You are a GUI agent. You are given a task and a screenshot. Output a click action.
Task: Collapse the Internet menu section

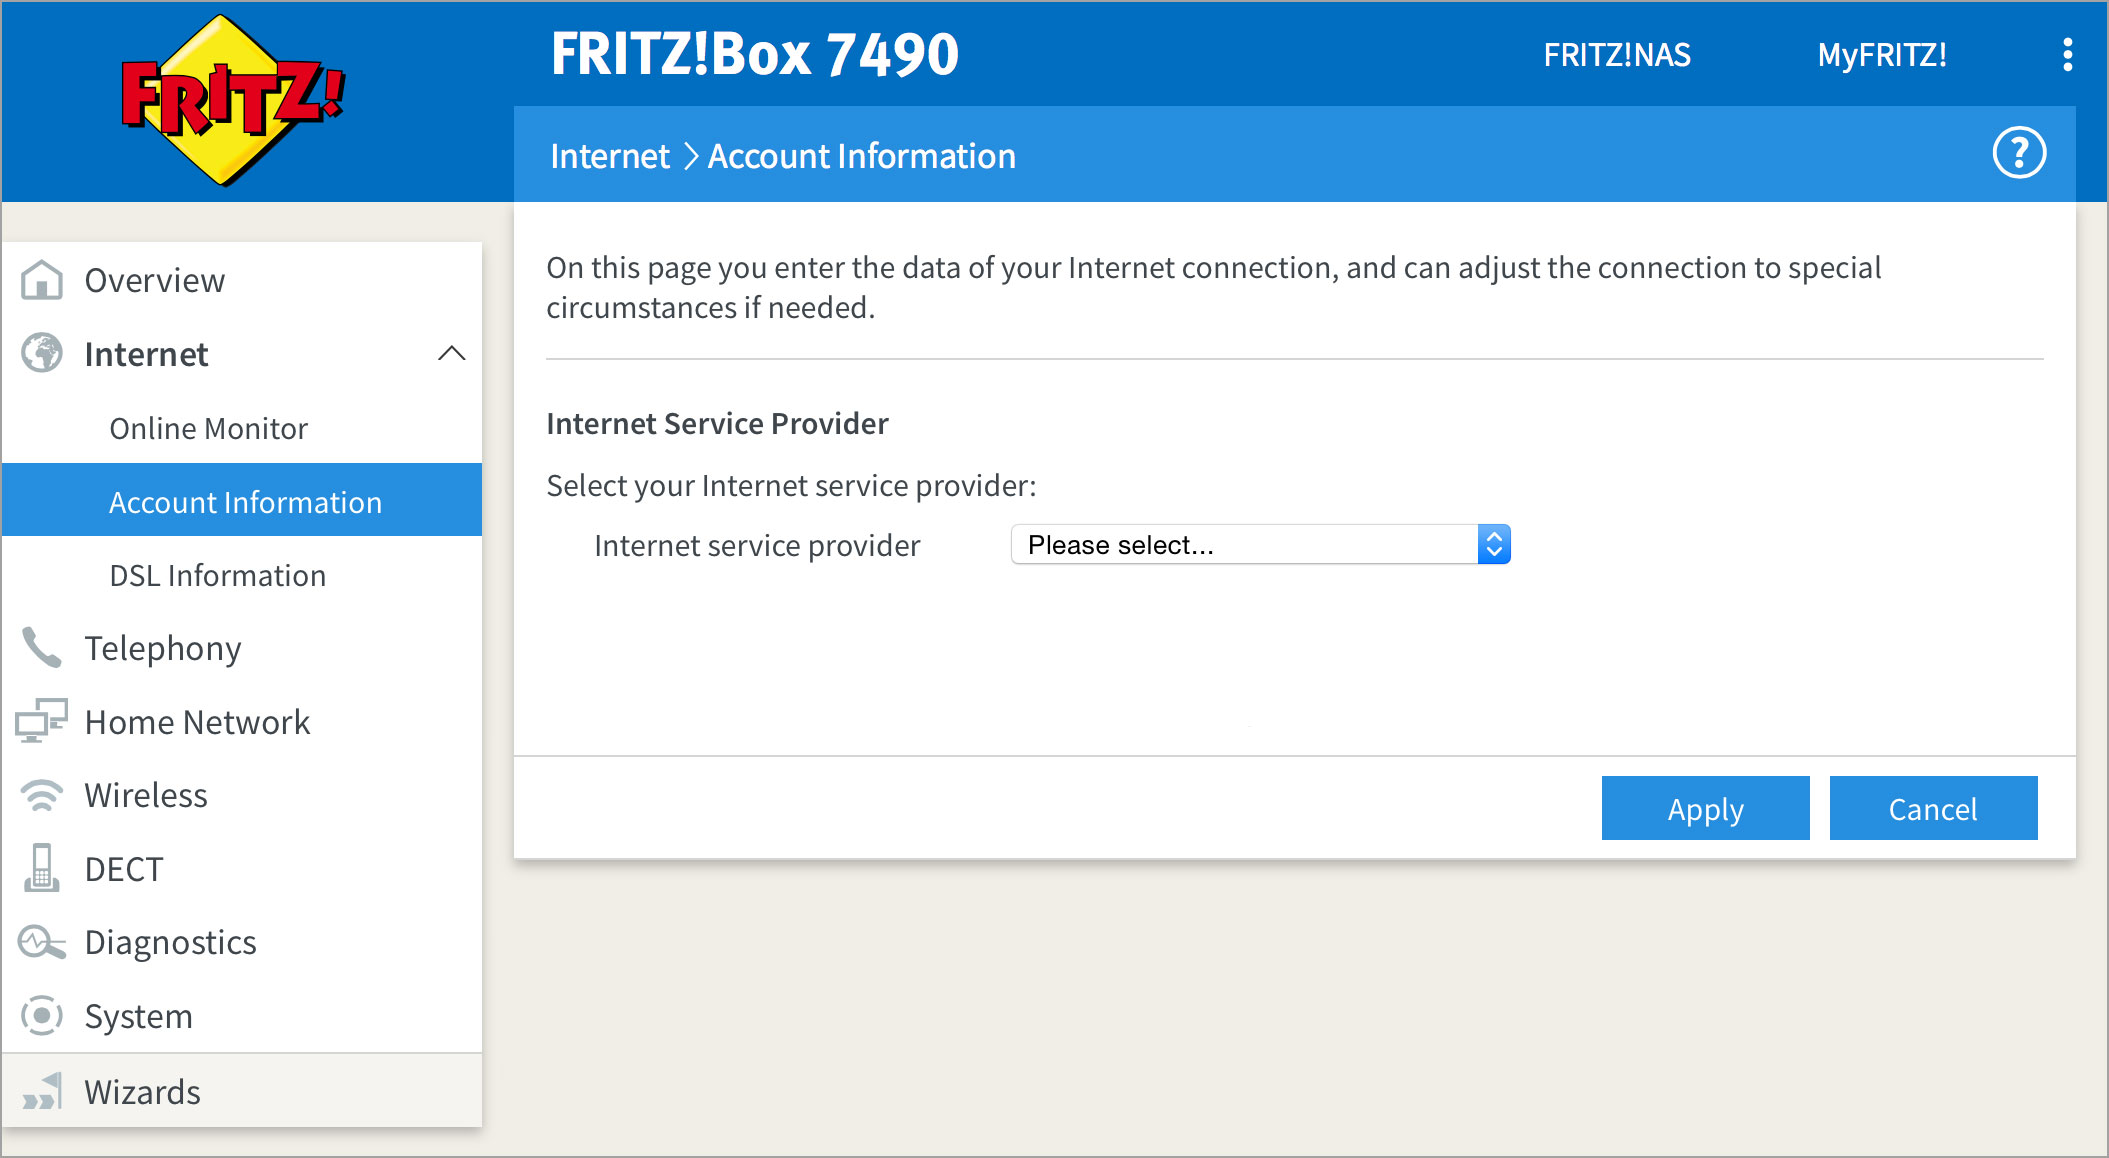click(x=452, y=354)
